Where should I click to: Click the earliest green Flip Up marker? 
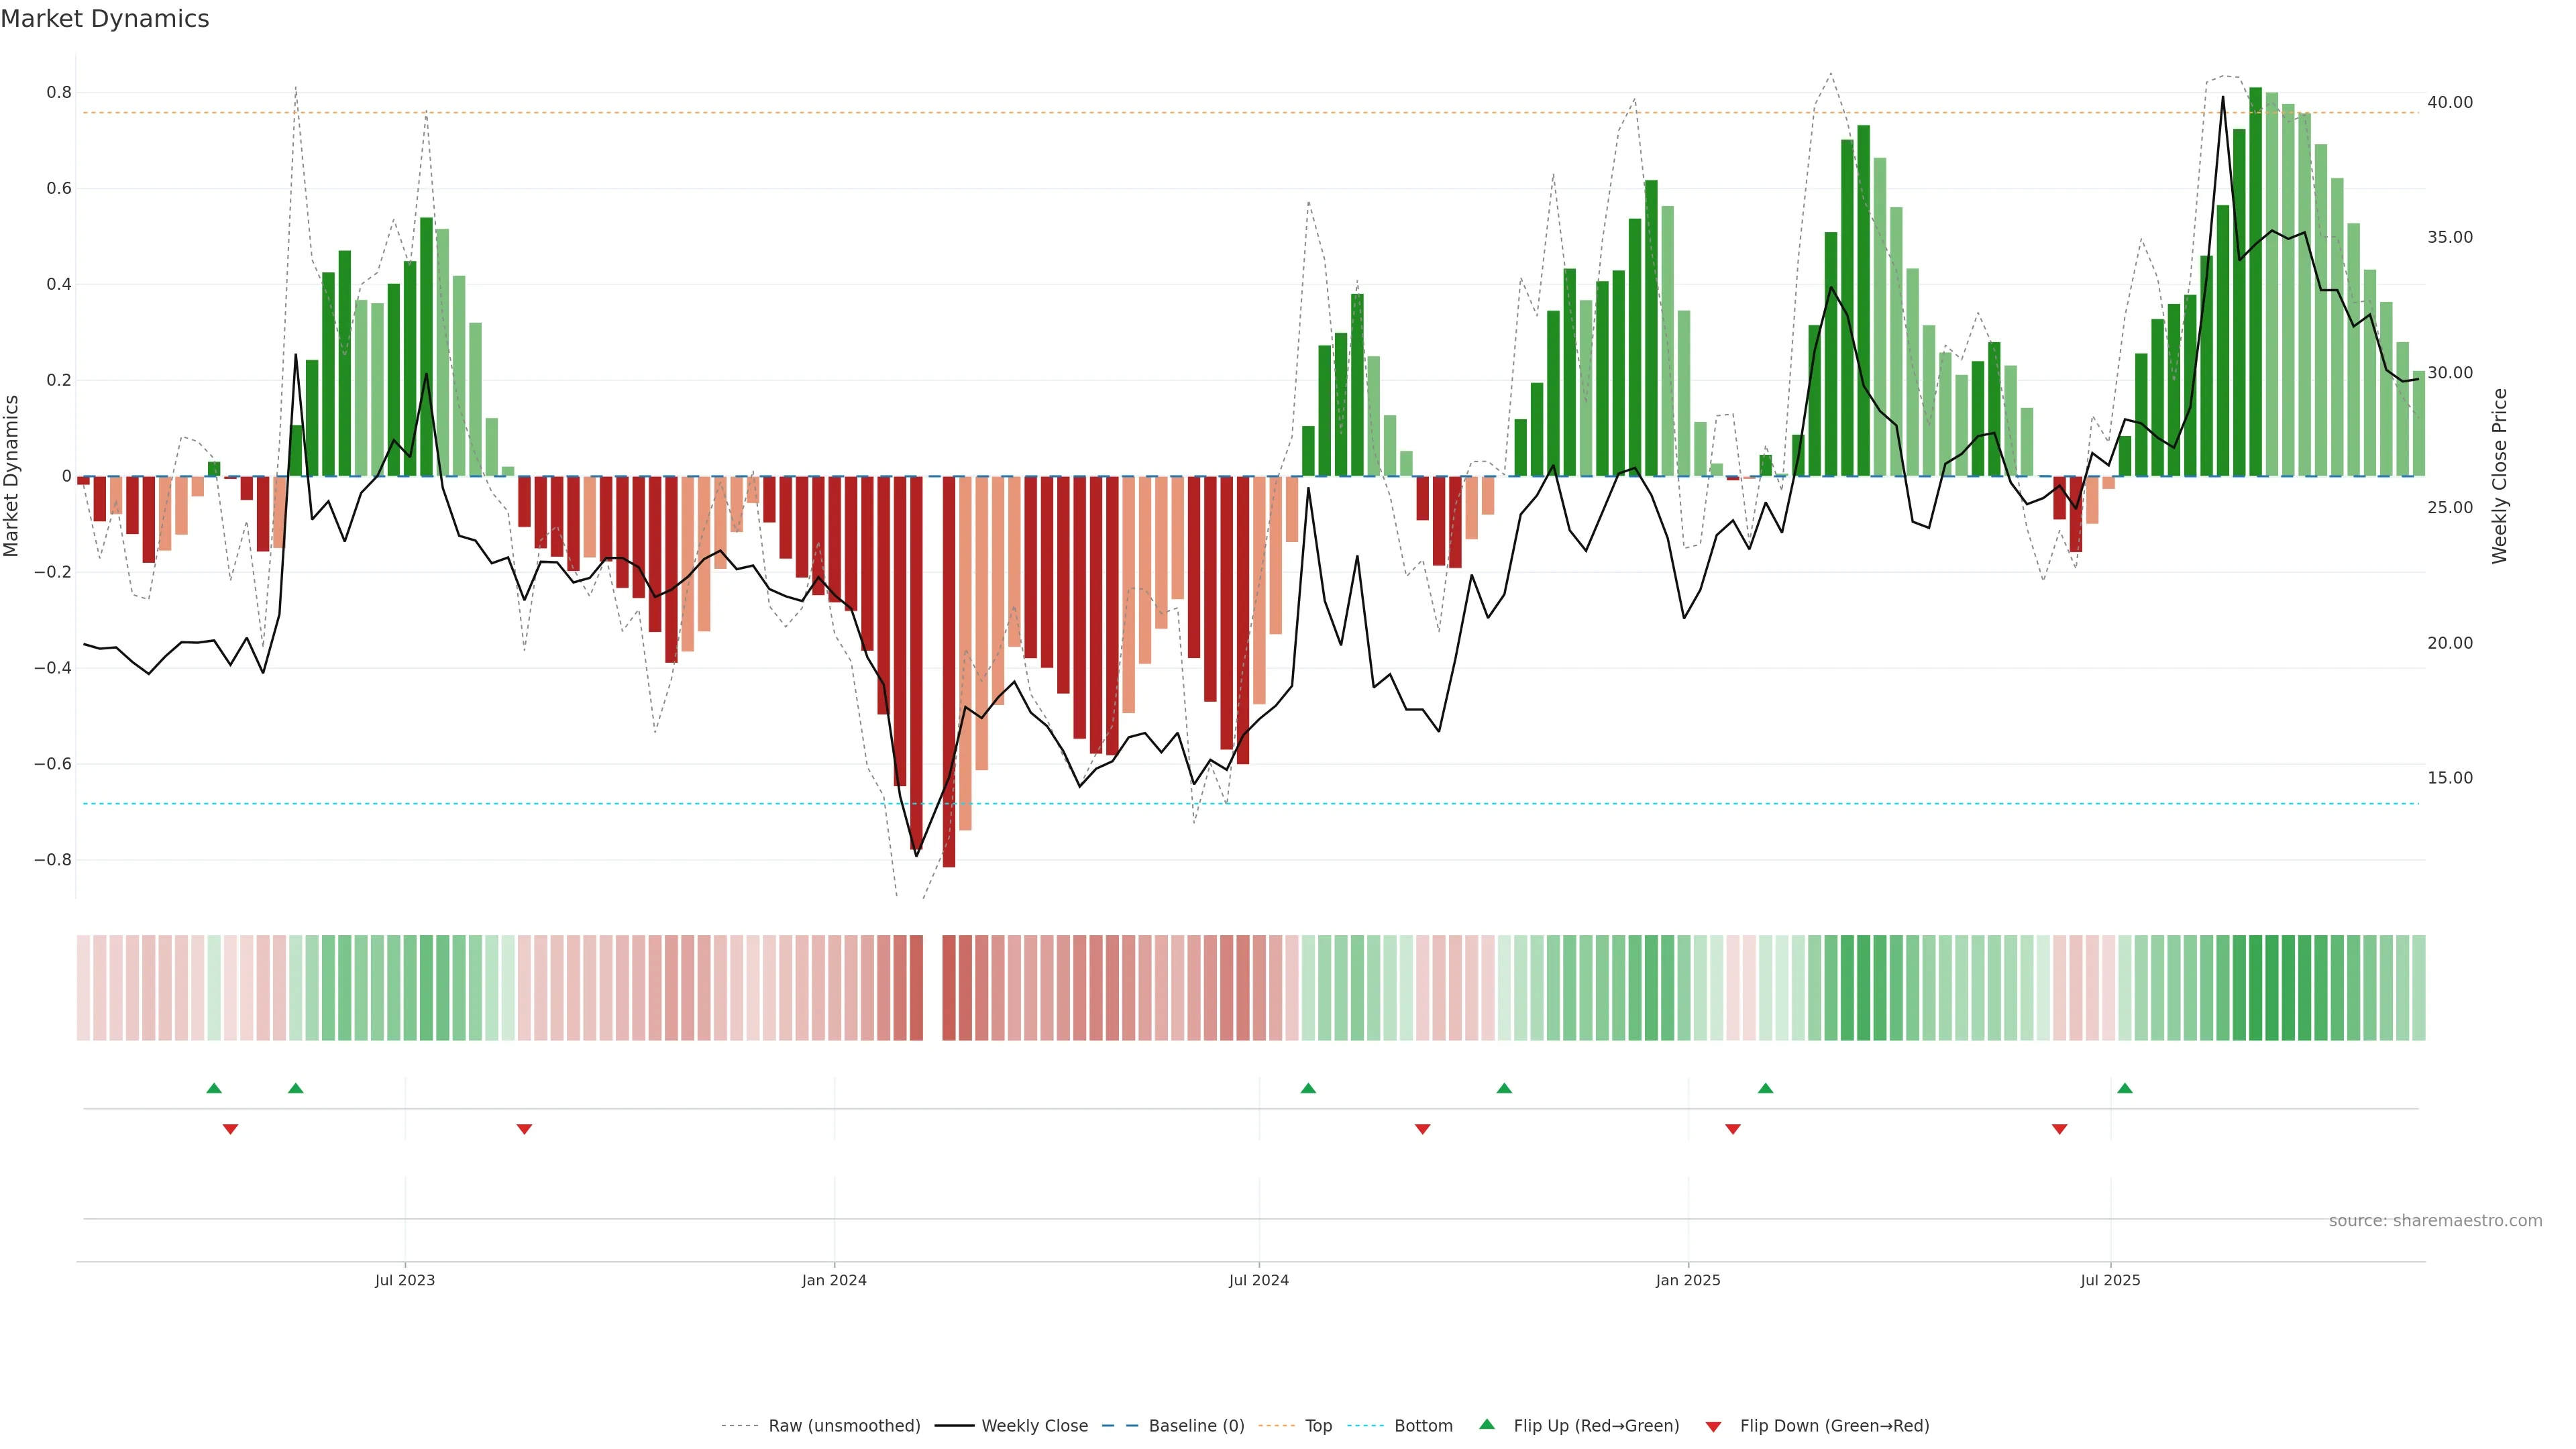point(214,1088)
